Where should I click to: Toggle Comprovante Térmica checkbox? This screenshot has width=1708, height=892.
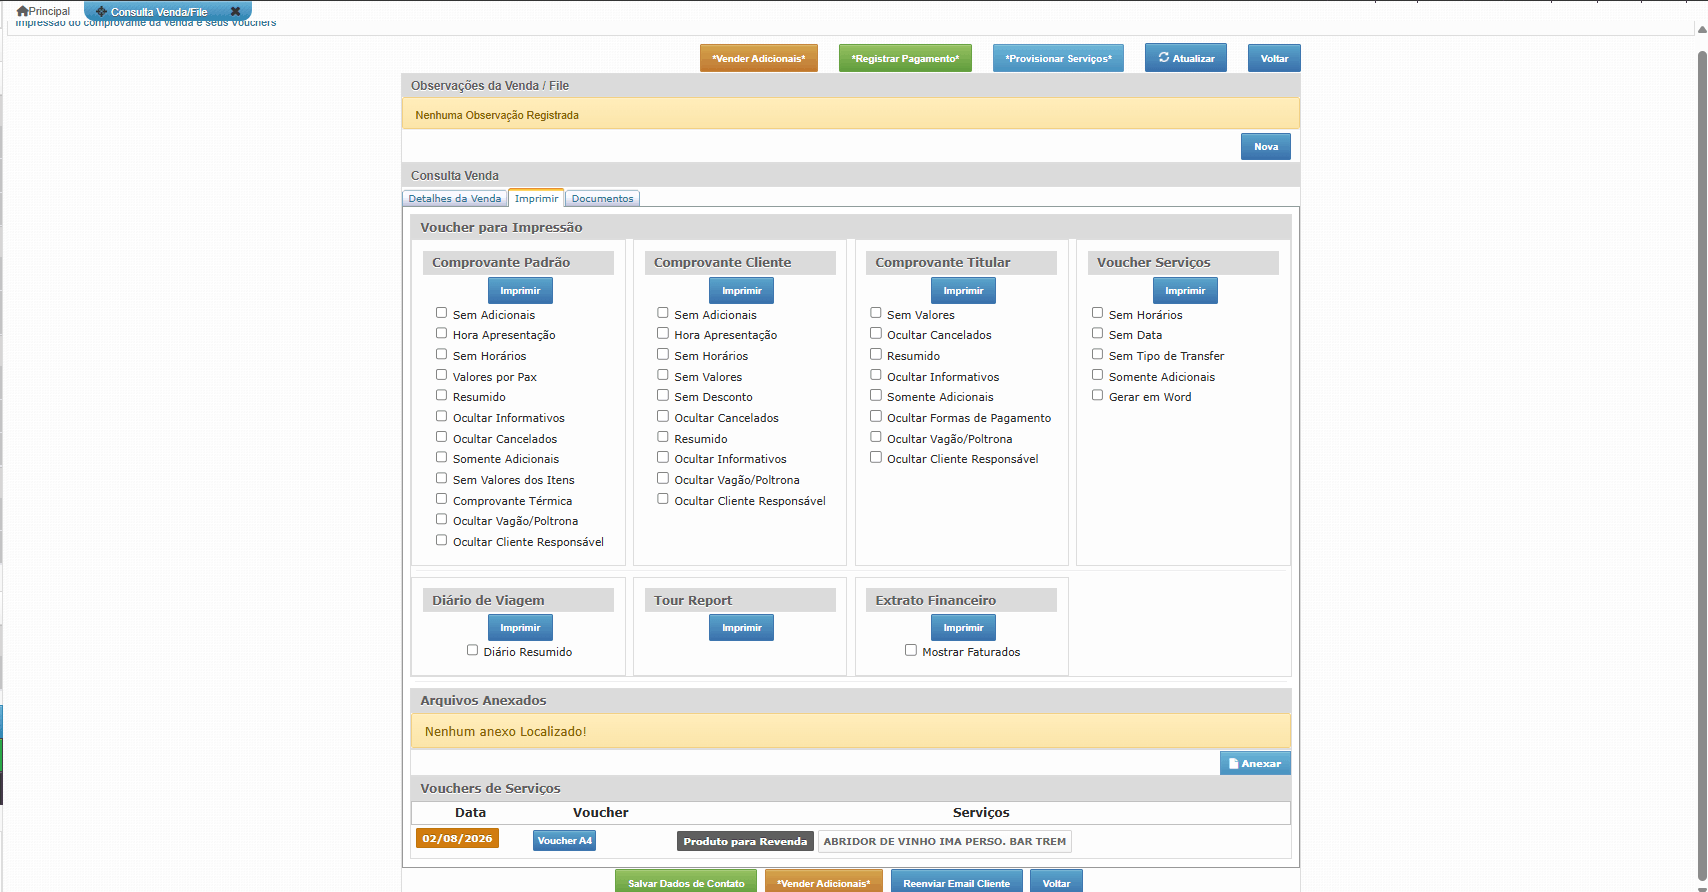[x=441, y=499]
